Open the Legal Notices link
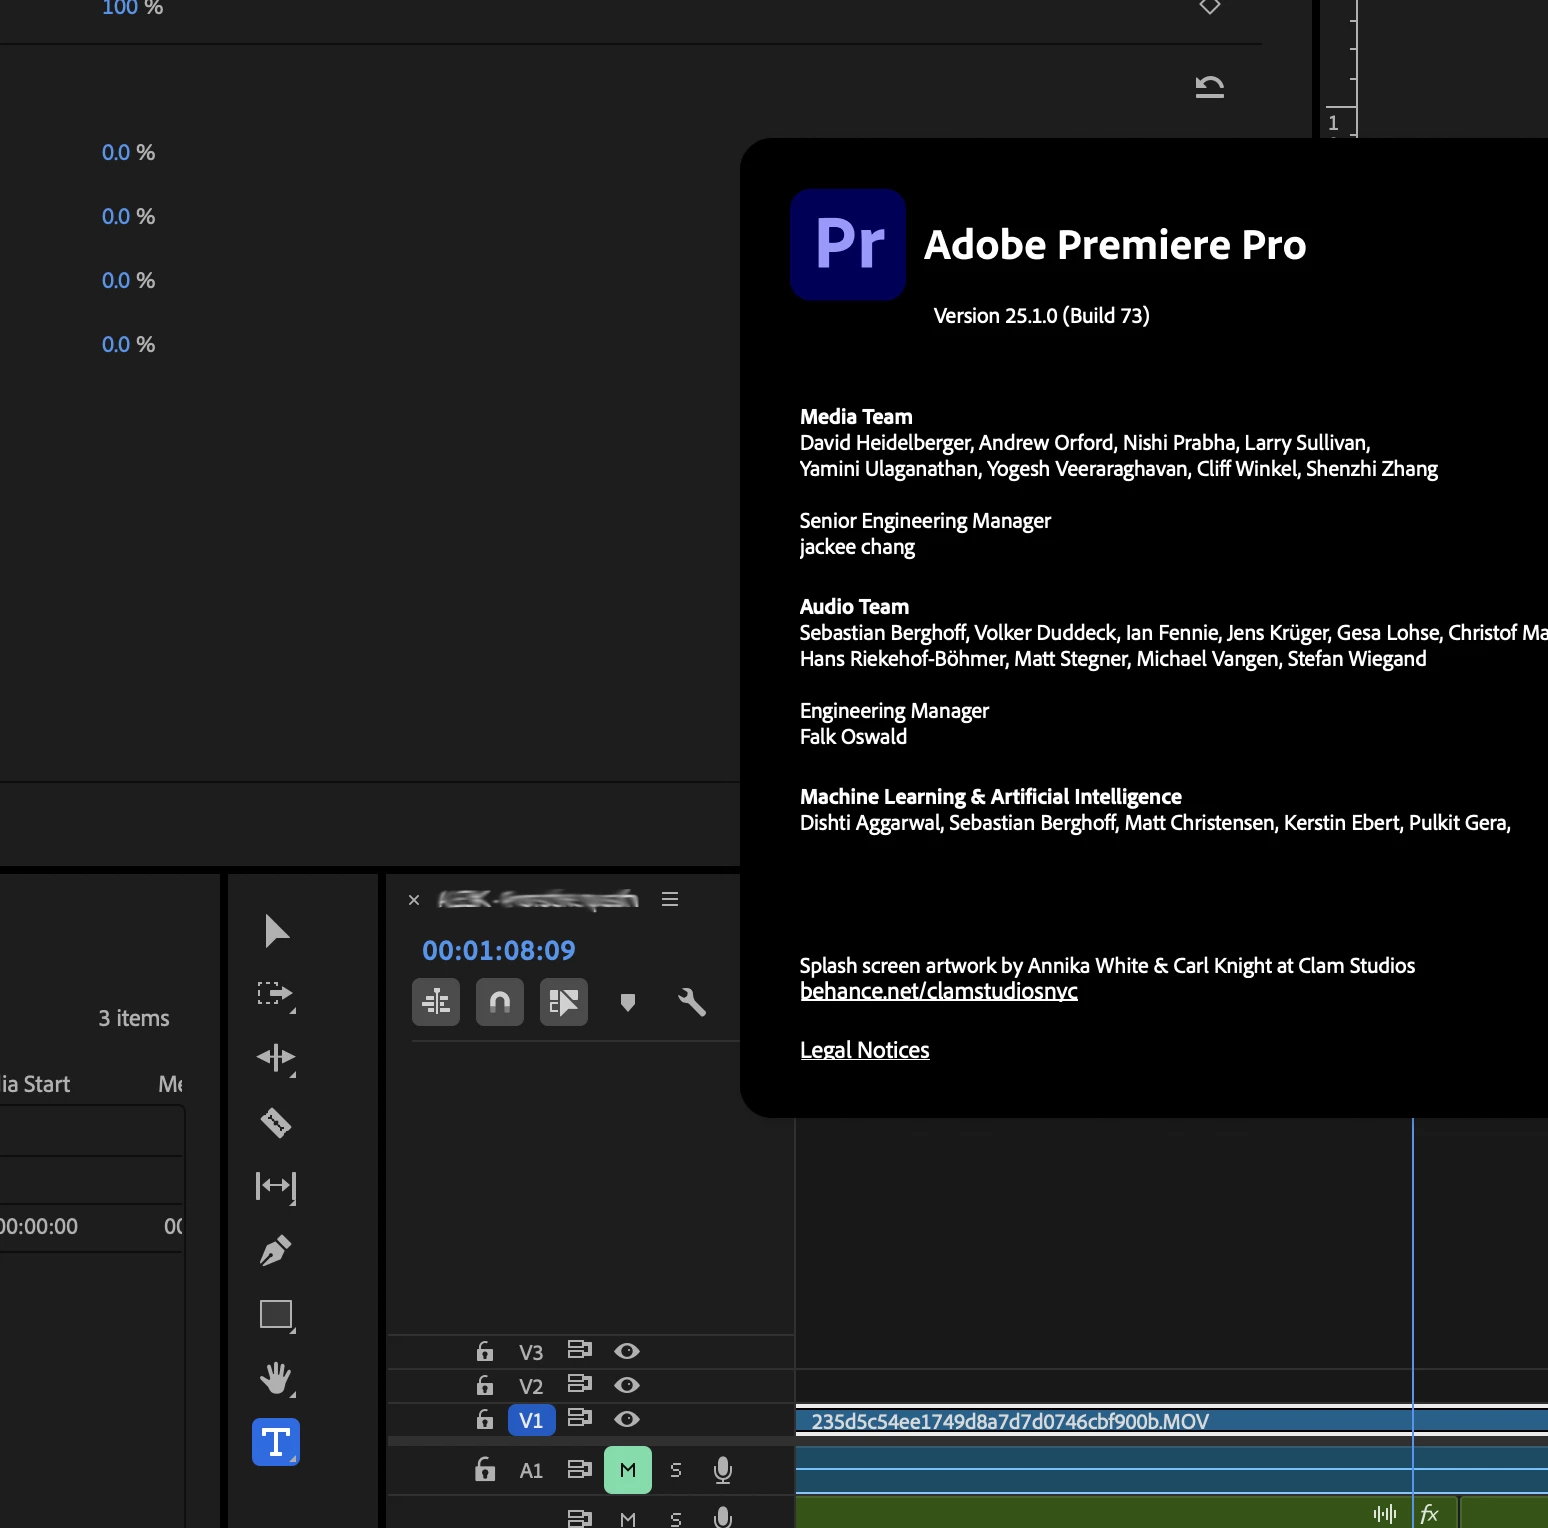The height and width of the screenshot is (1528, 1548). pyautogui.click(x=865, y=1050)
